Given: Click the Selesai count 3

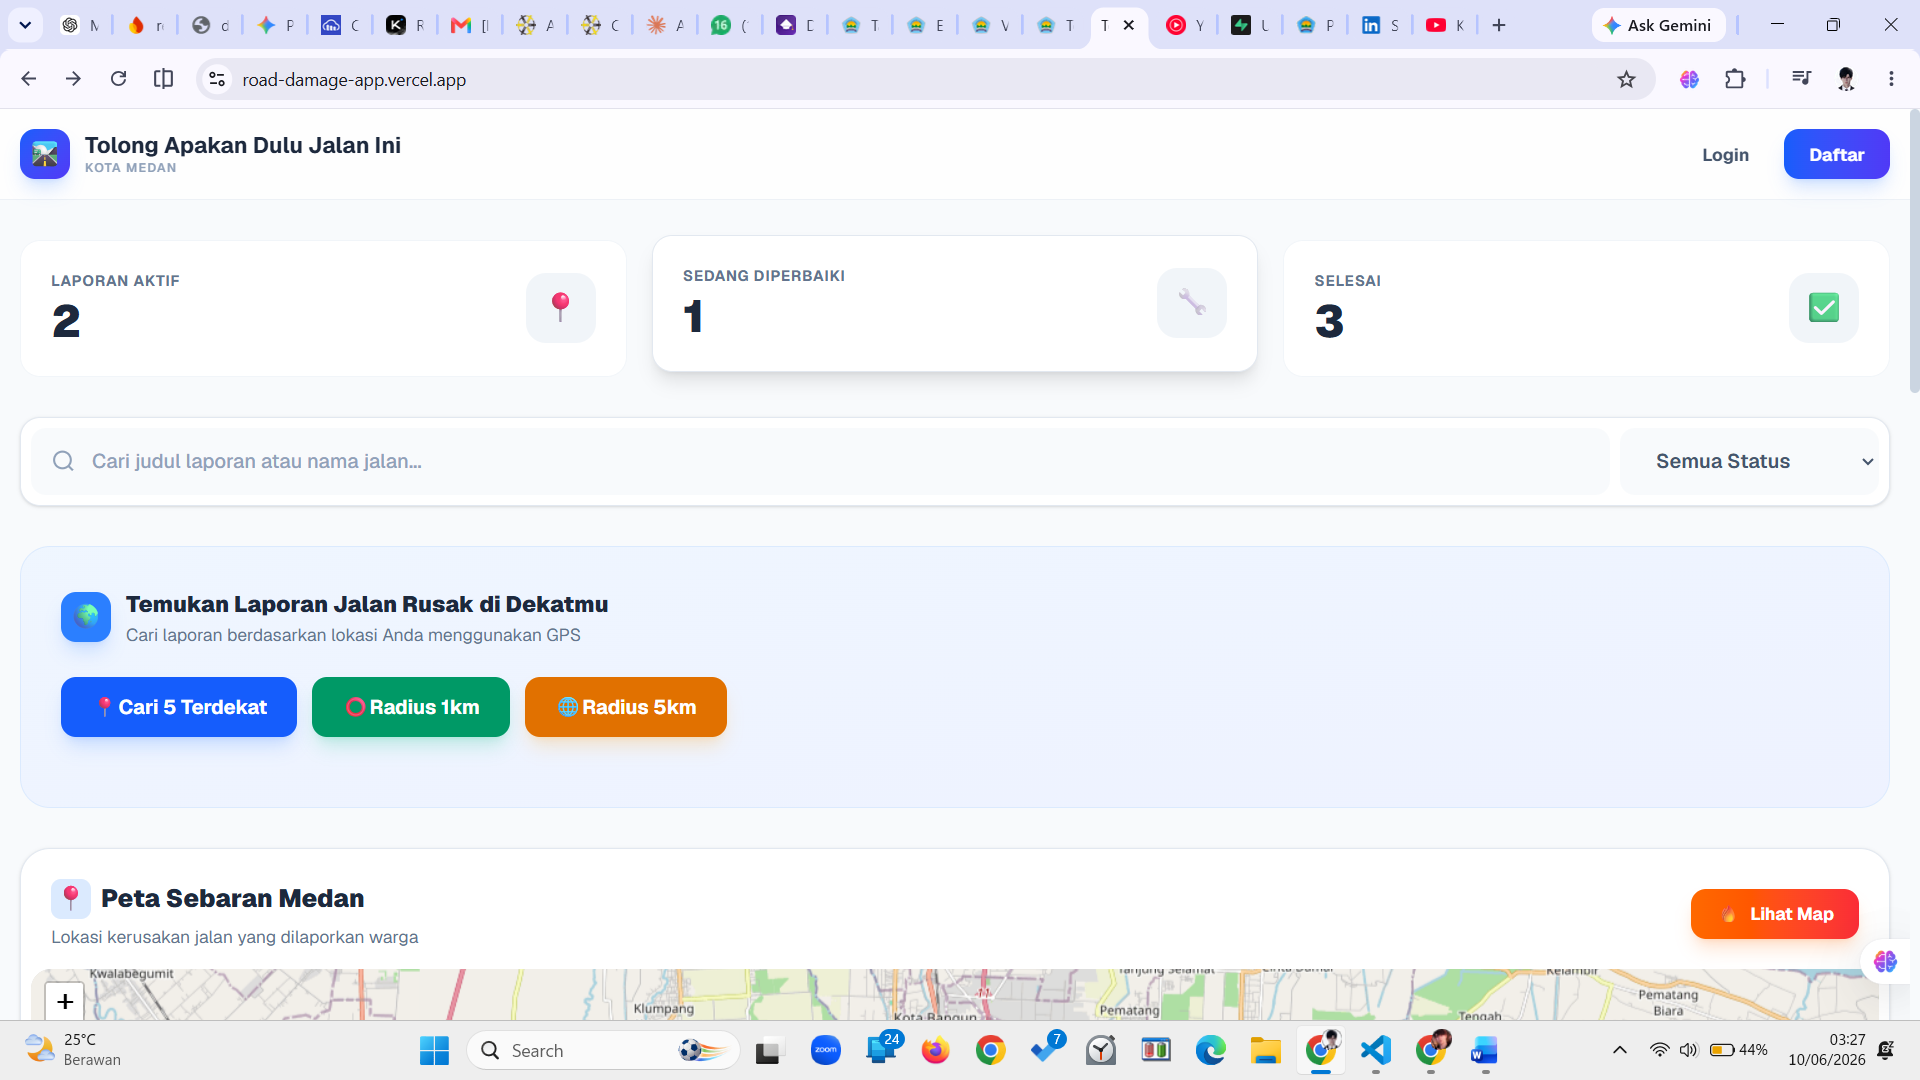Looking at the screenshot, I should 1329,321.
